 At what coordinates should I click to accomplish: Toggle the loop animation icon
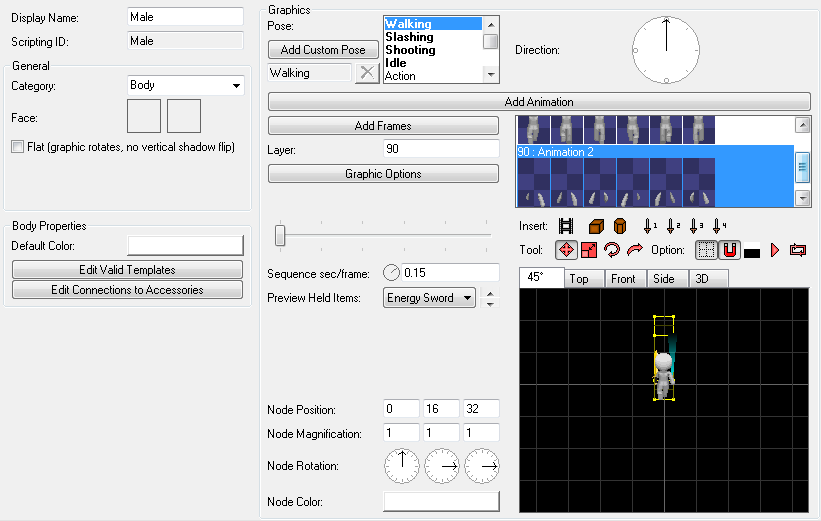(797, 250)
